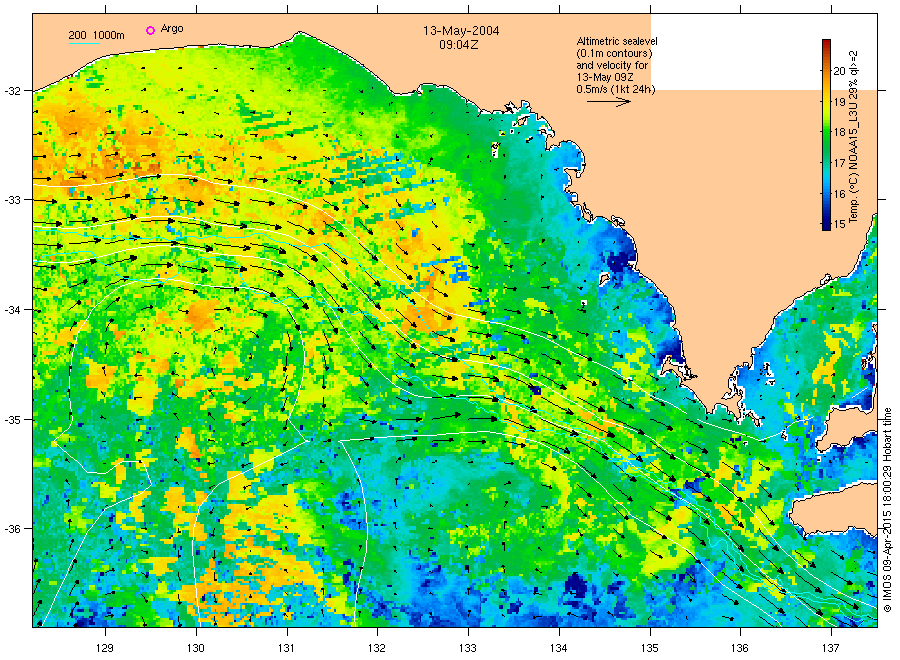Viewport: 900px width, 660px height.
Task: Click the cyan line under depth legend
Action: pyautogui.click(x=84, y=44)
